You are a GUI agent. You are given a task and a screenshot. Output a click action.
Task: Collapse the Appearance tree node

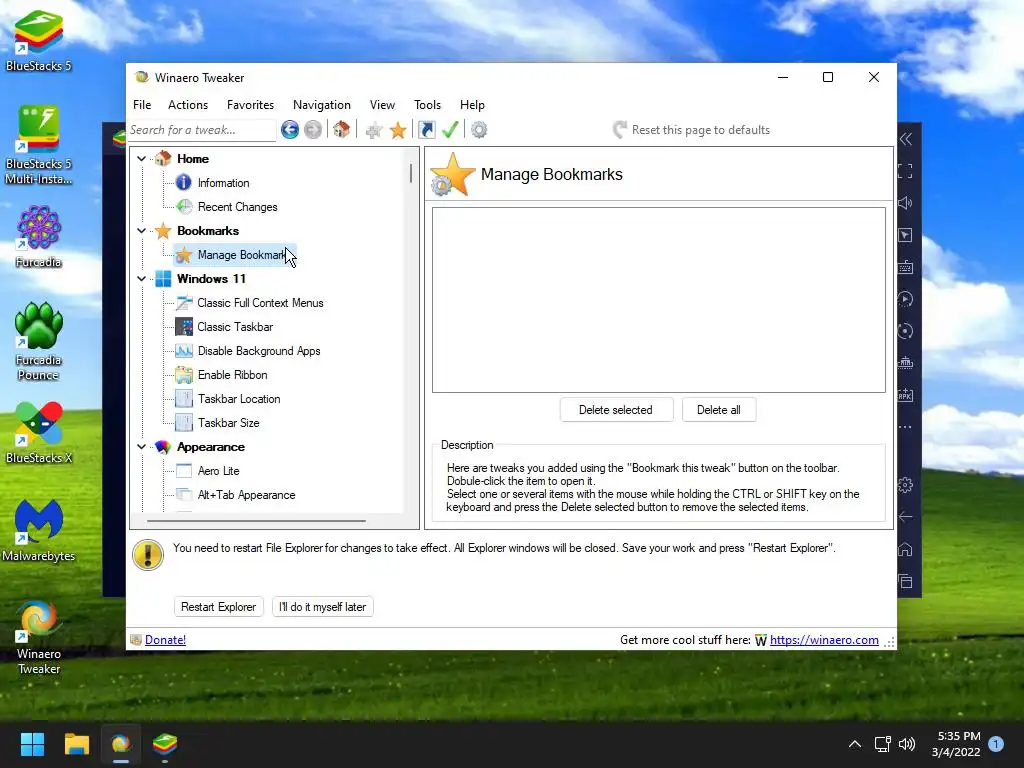[x=142, y=447]
